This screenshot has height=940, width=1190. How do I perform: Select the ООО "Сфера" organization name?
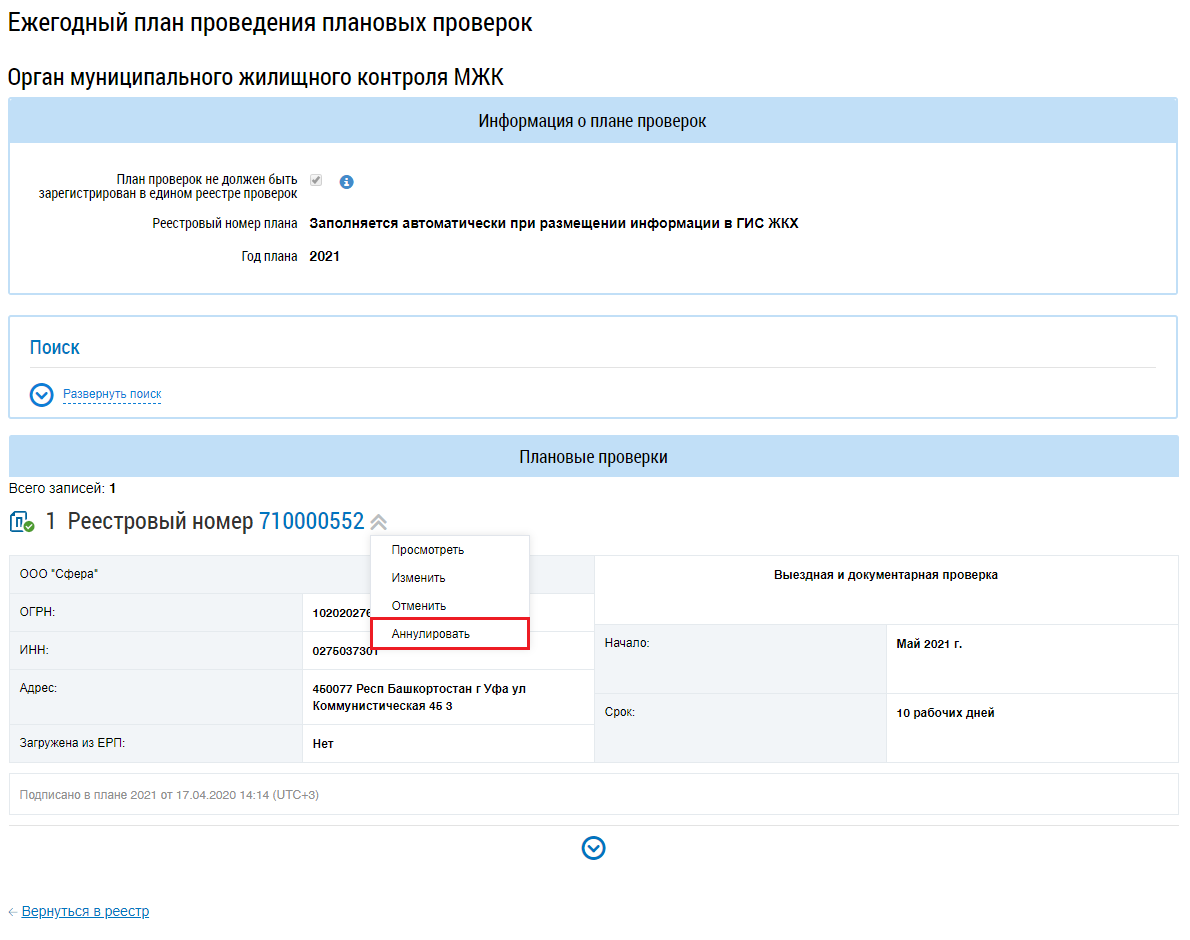59,574
